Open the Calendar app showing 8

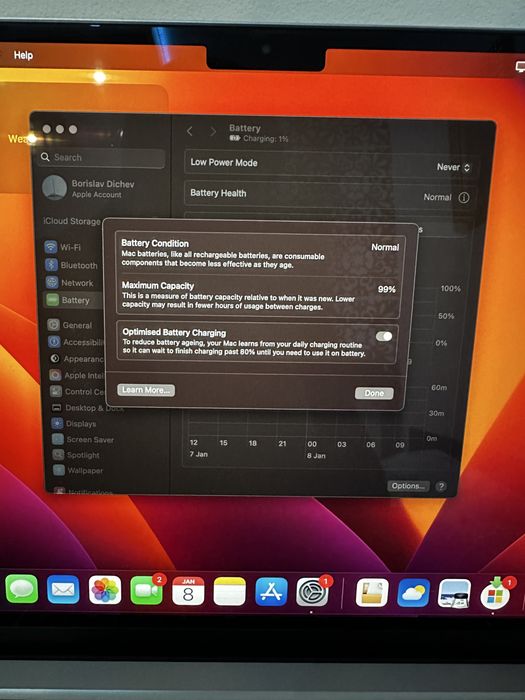click(x=188, y=591)
